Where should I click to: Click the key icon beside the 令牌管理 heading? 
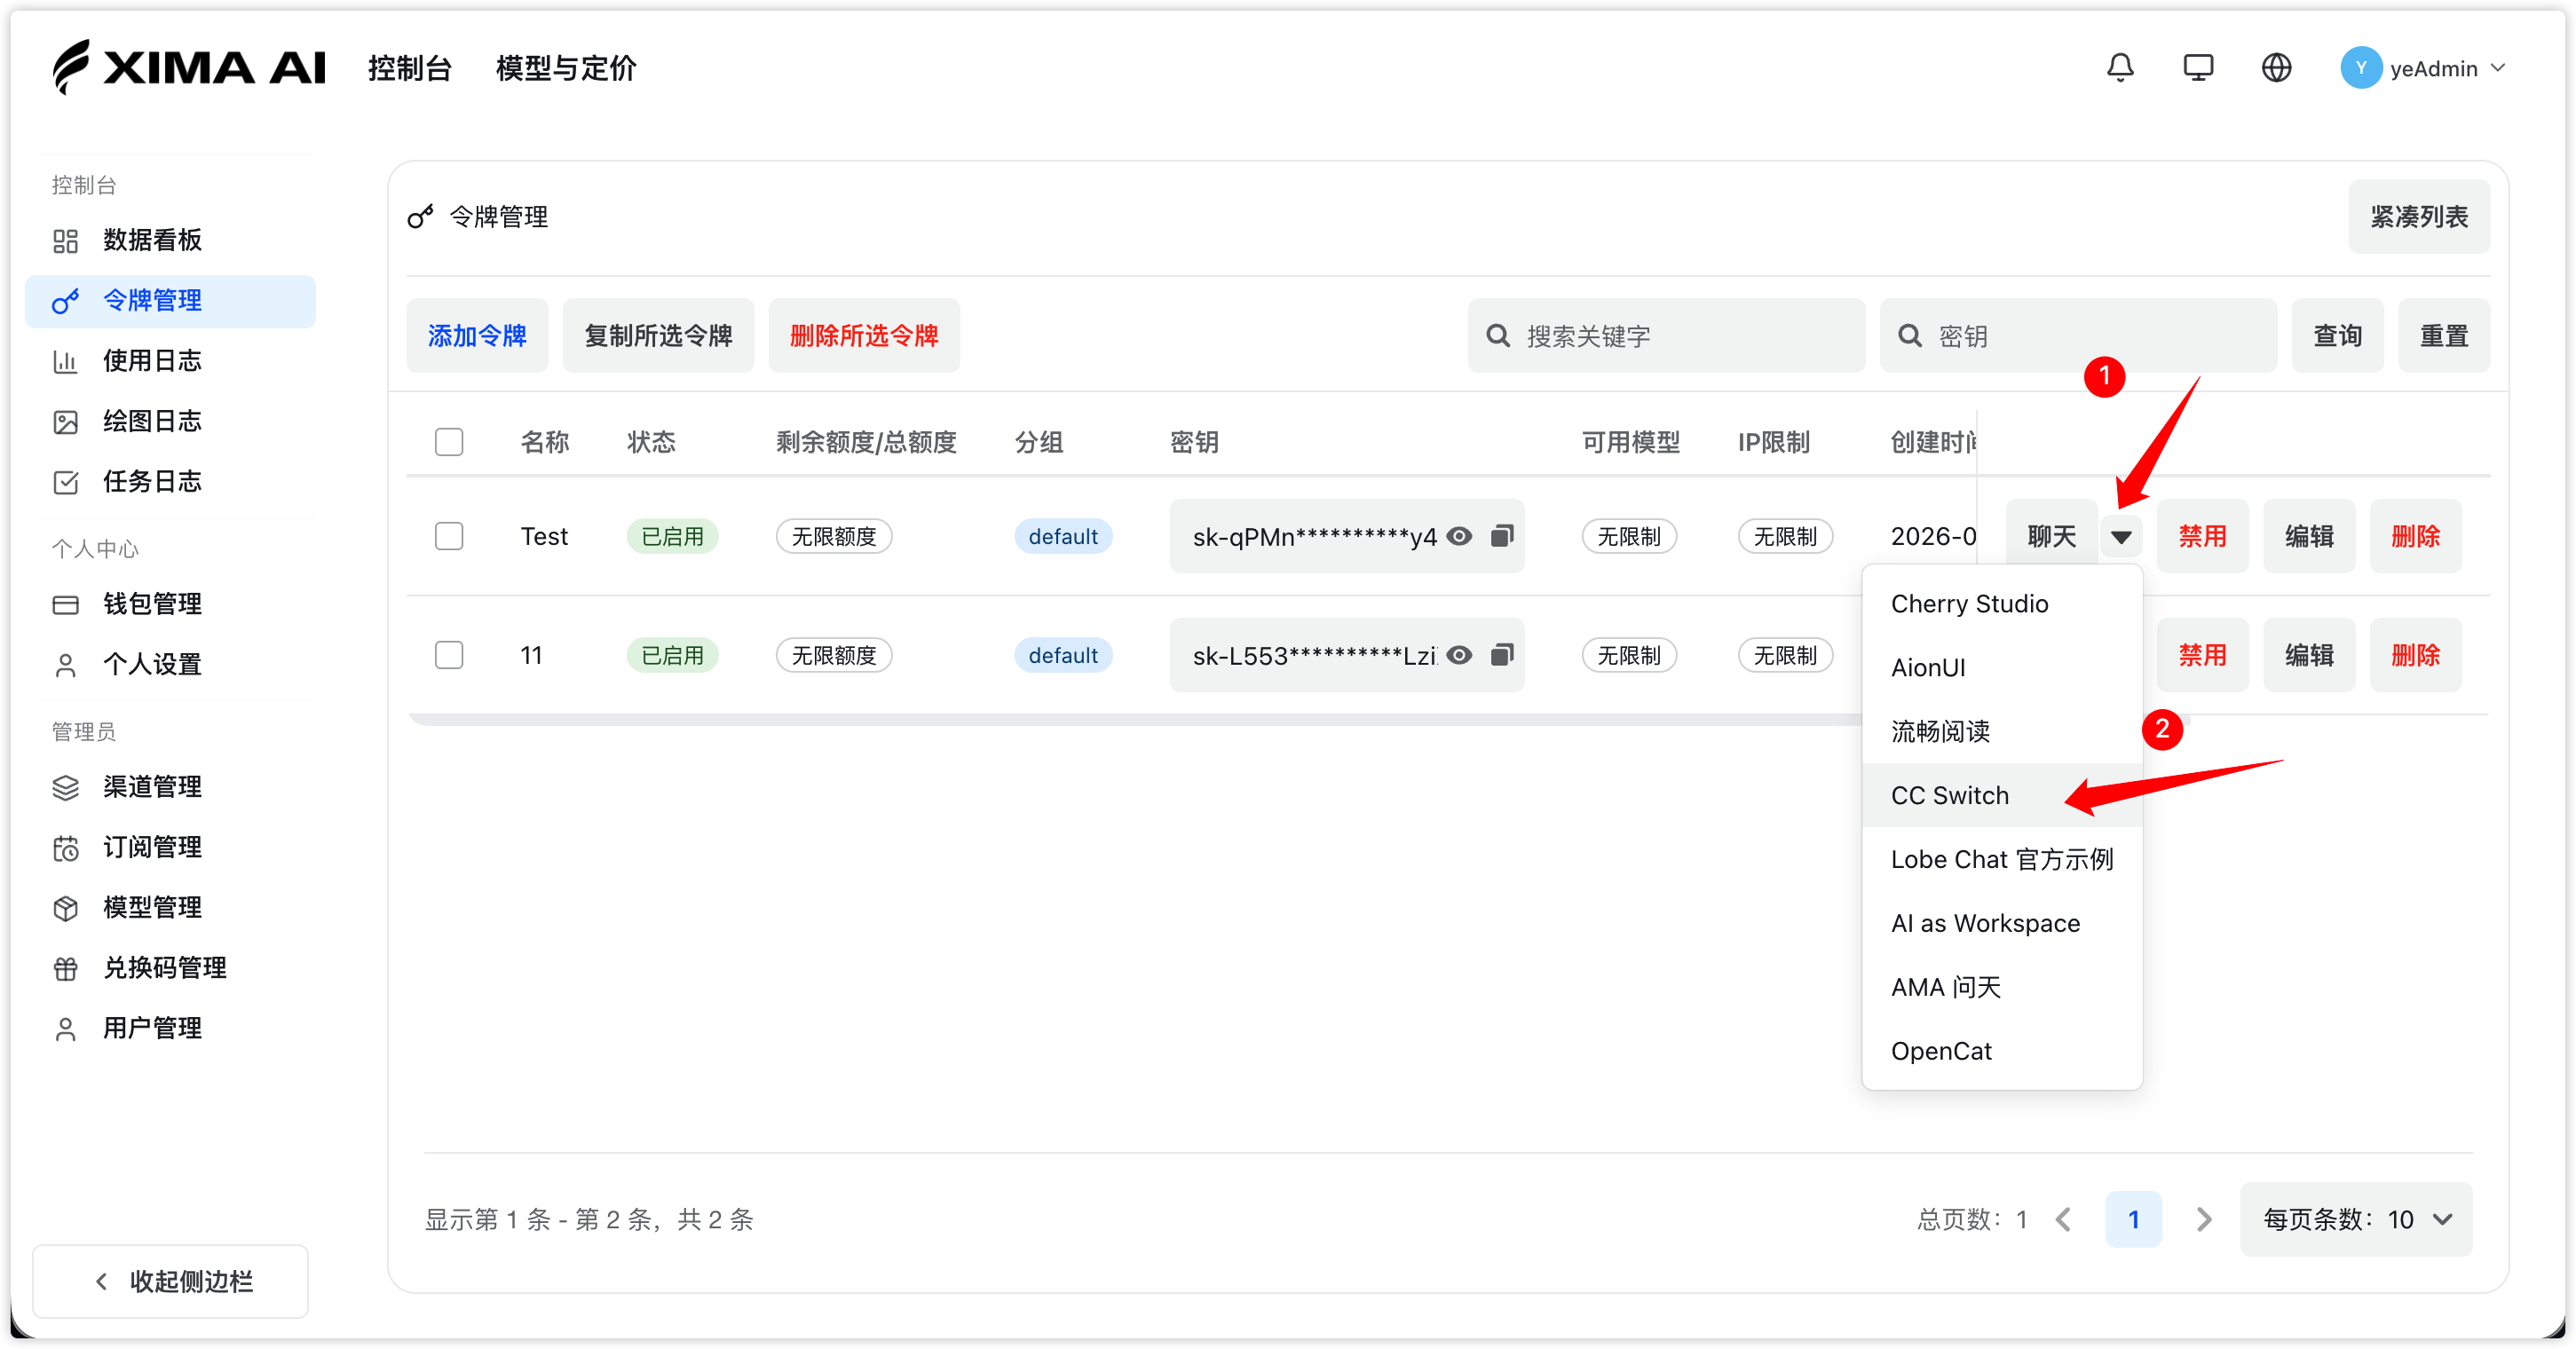421,216
